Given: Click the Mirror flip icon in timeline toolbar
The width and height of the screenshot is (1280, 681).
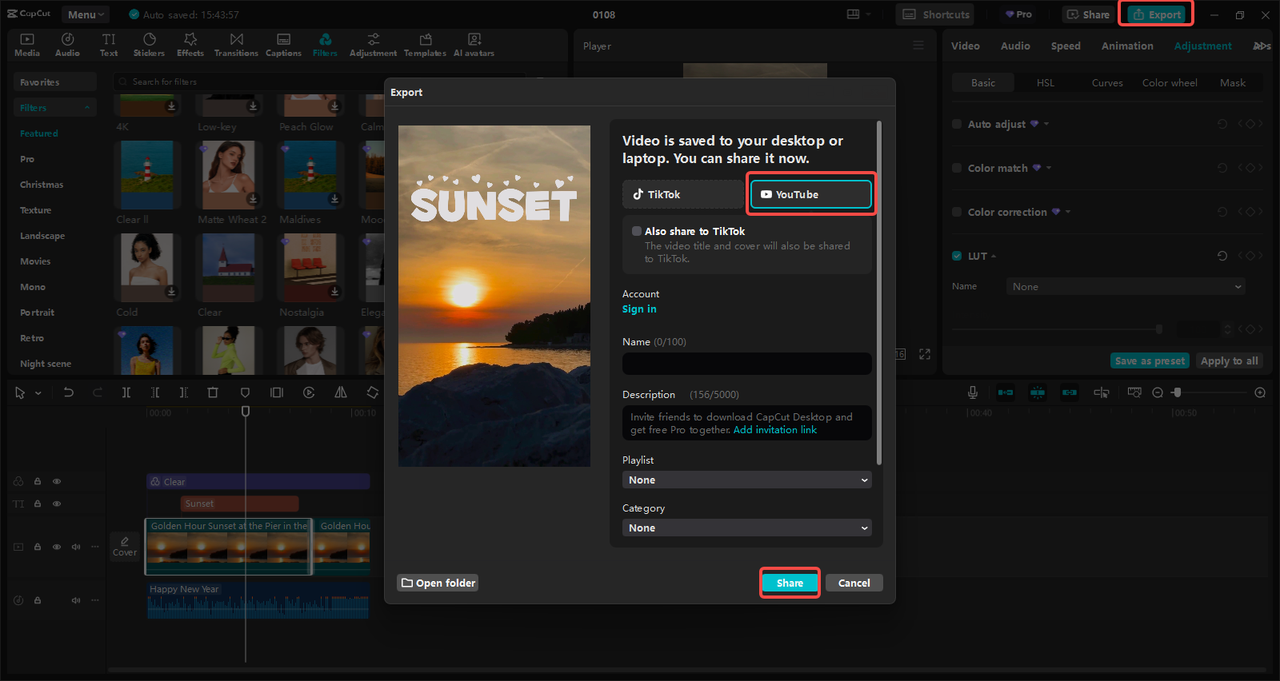Looking at the screenshot, I should click(x=341, y=393).
